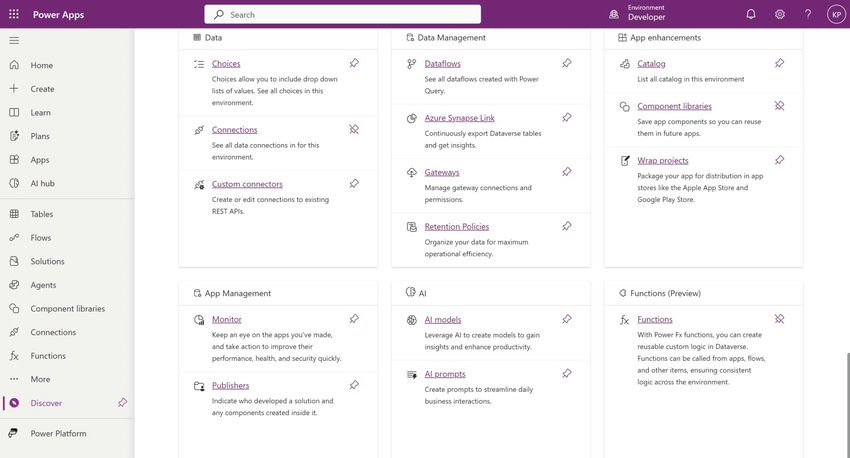Image resolution: width=850 pixels, height=458 pixels.
Task: Open the Wrap projects link
Action: [x=662, y=160]
